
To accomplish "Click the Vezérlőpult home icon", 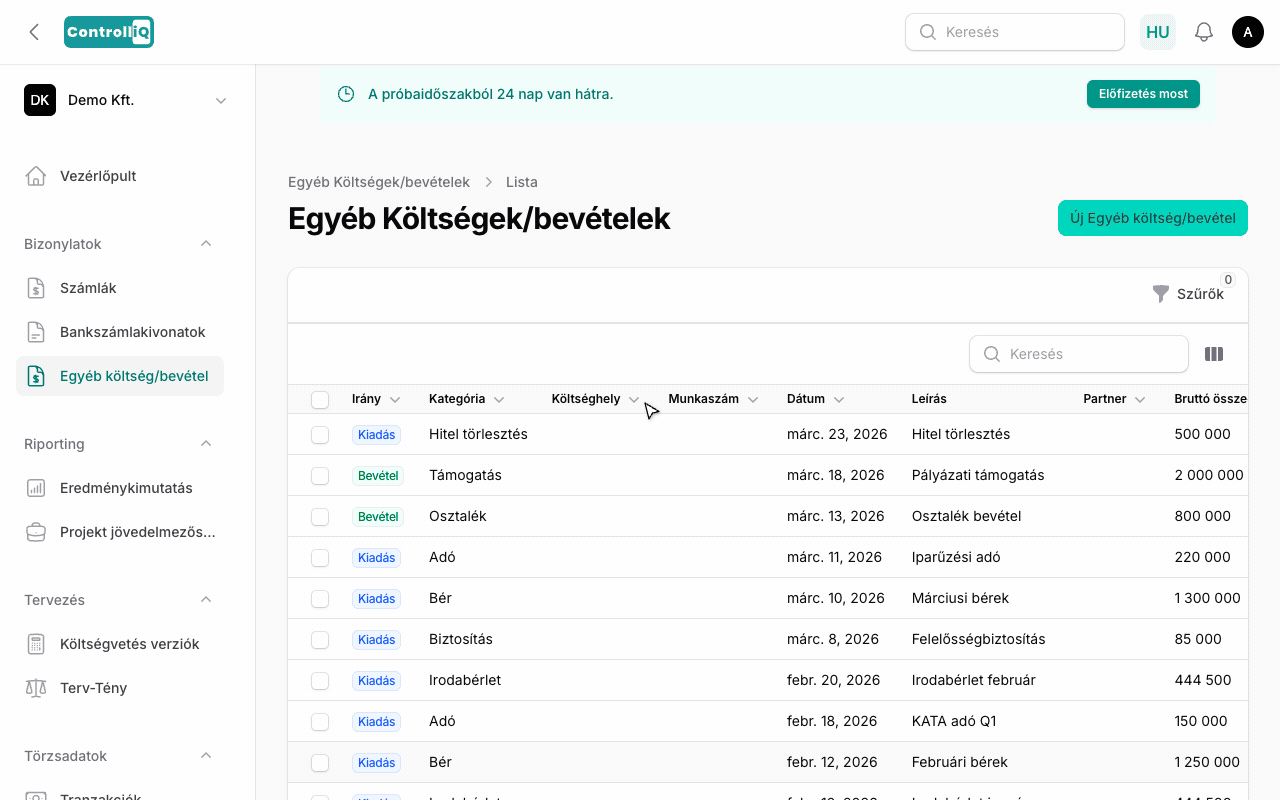I will tap(36, 176).
